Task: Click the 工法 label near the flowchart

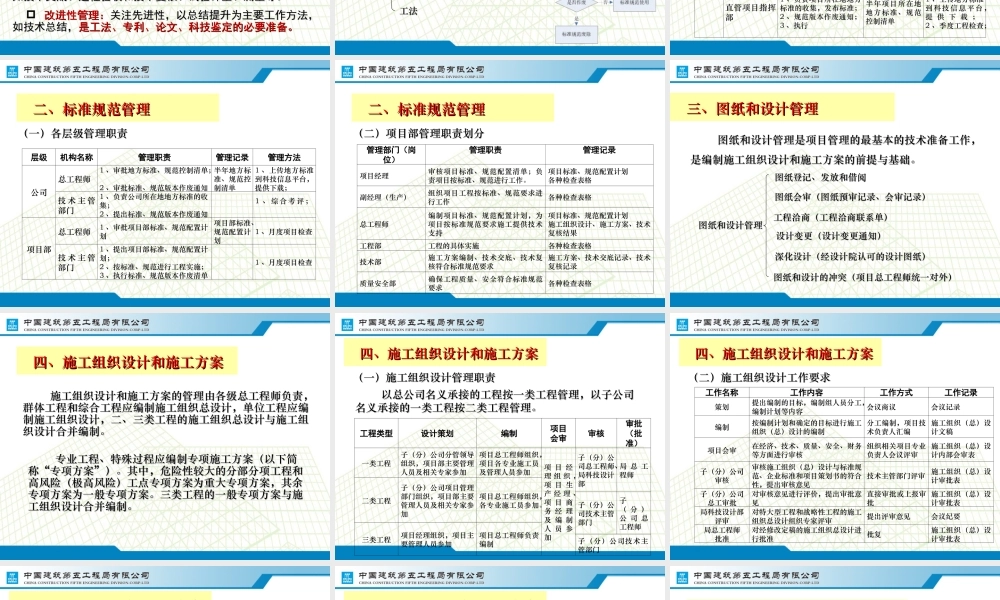Action: click(x=409, y=12)
